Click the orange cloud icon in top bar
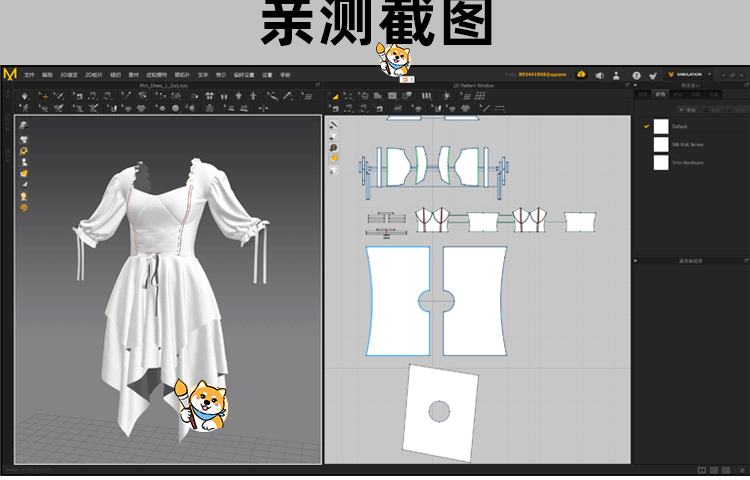The height and width of the screenshot is (480, 750). [x=581, y=75]
